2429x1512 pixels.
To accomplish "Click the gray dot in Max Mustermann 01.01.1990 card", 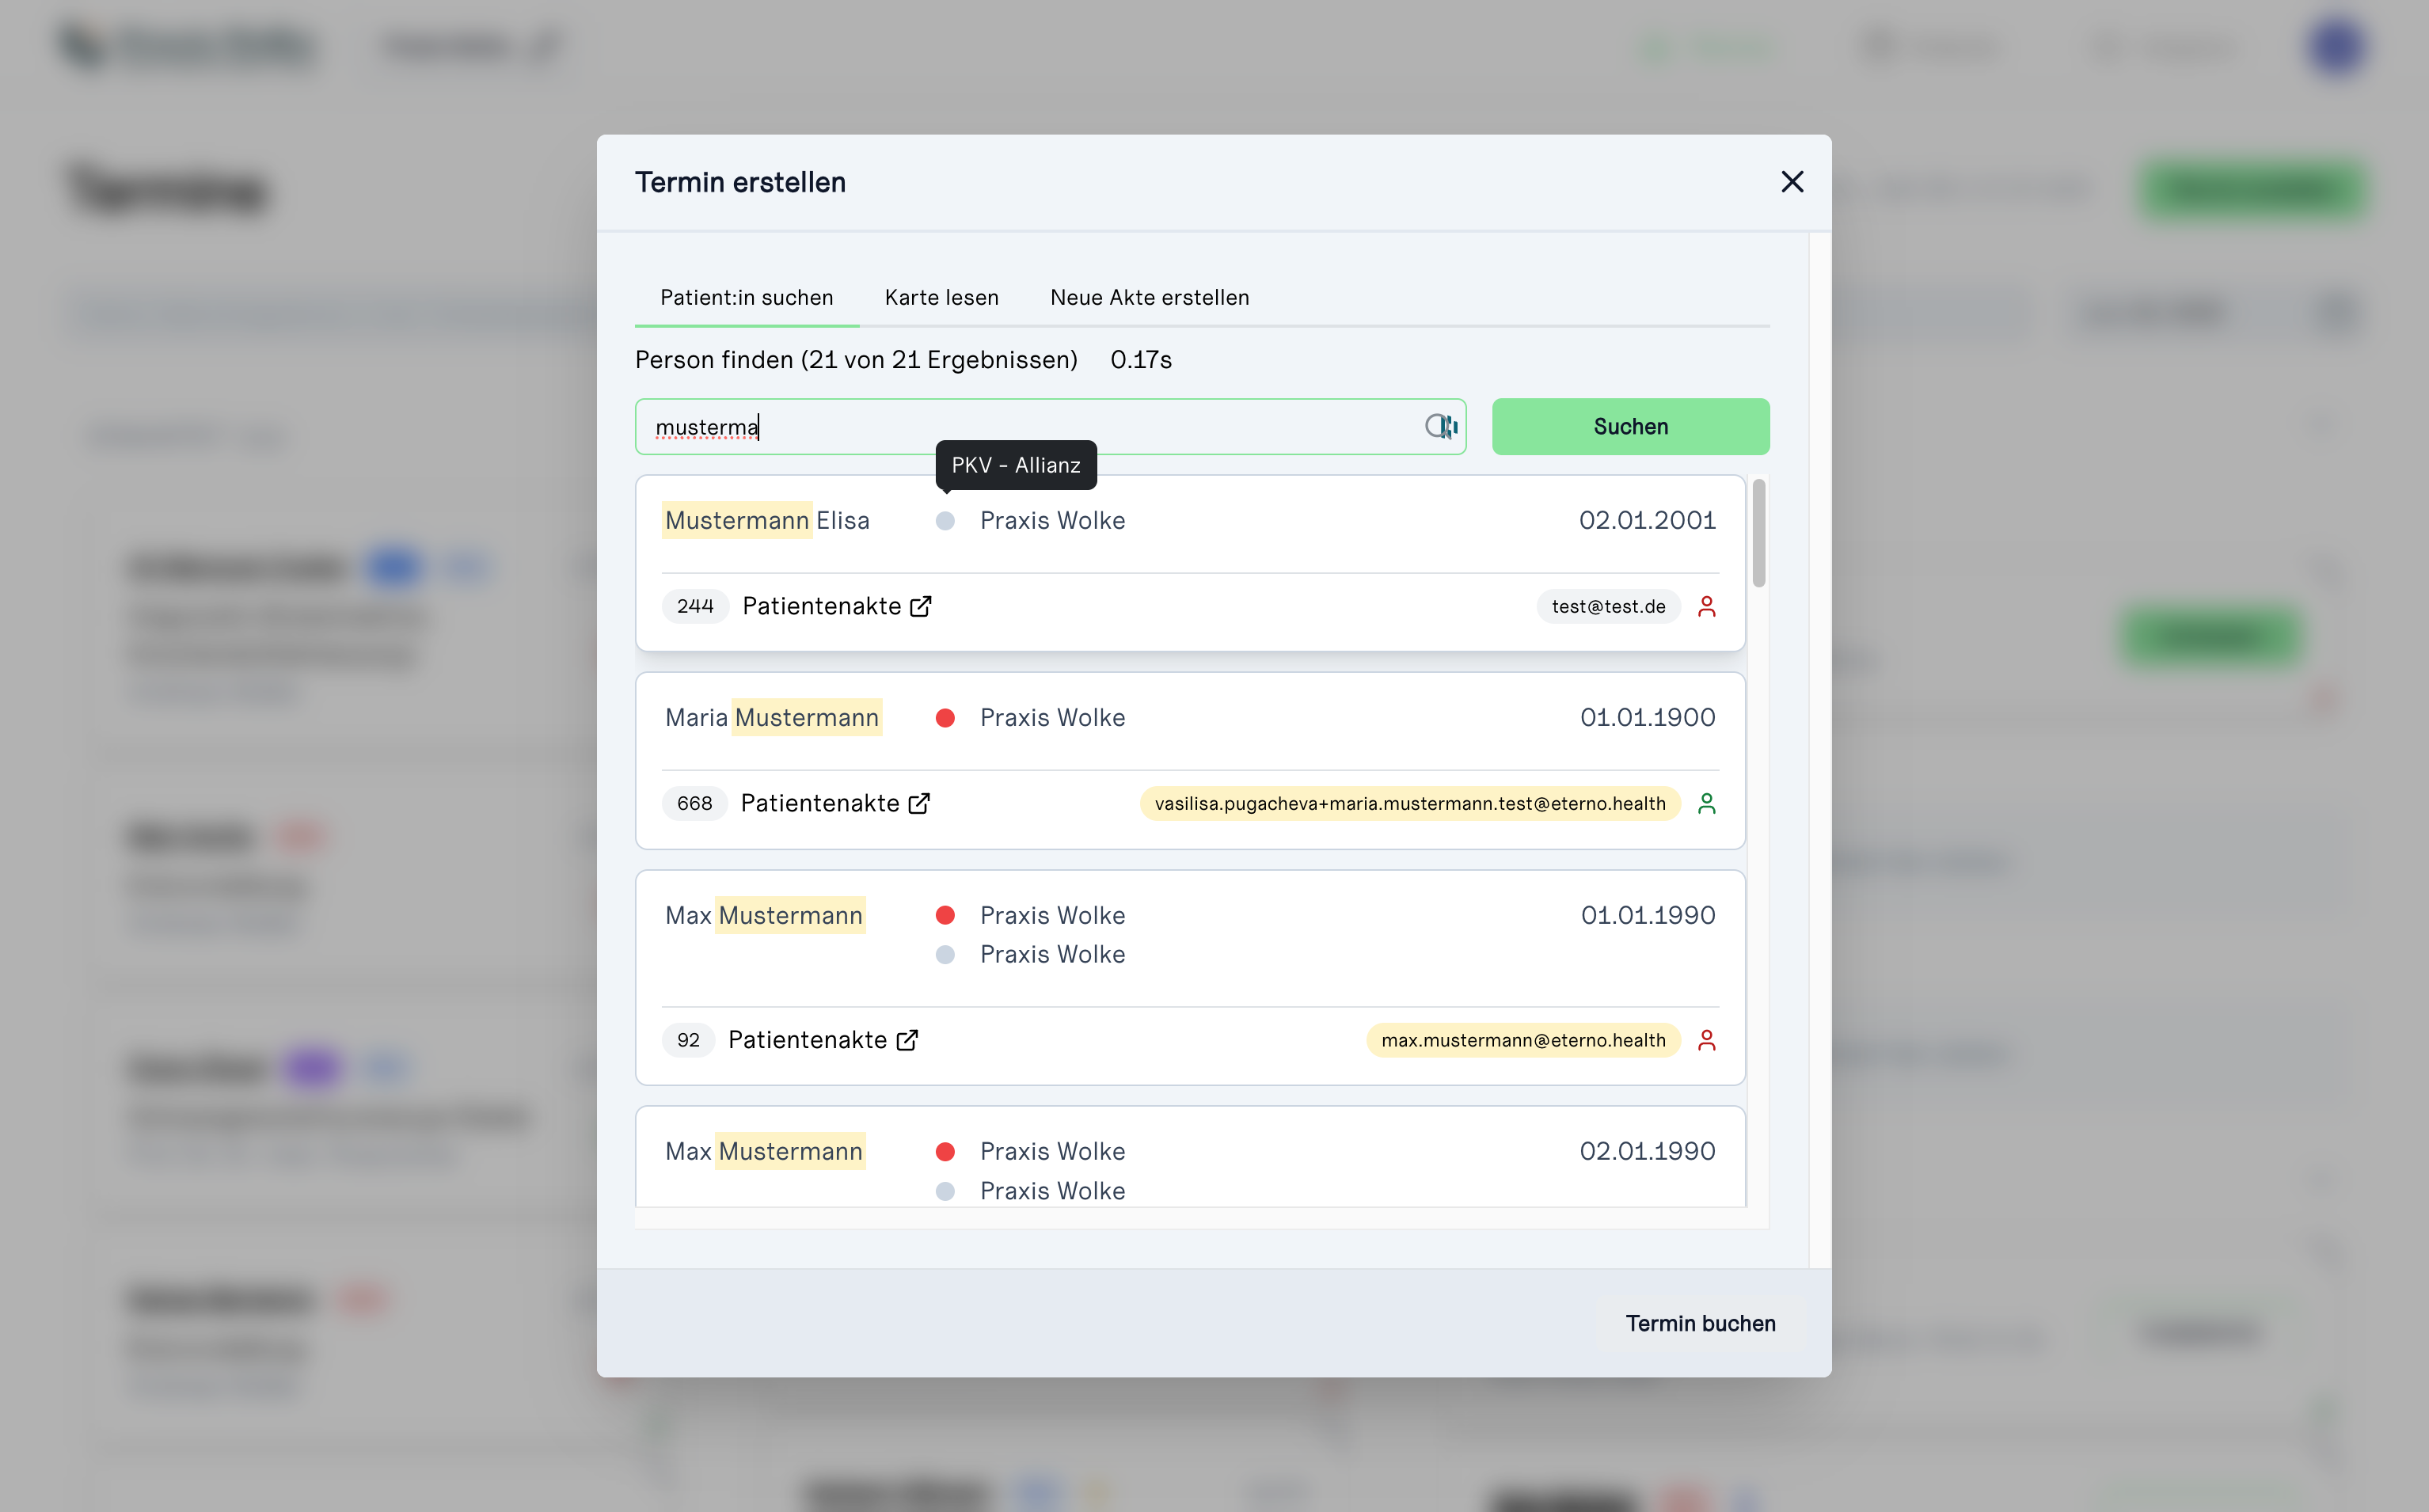I will (x=944, y=955).
